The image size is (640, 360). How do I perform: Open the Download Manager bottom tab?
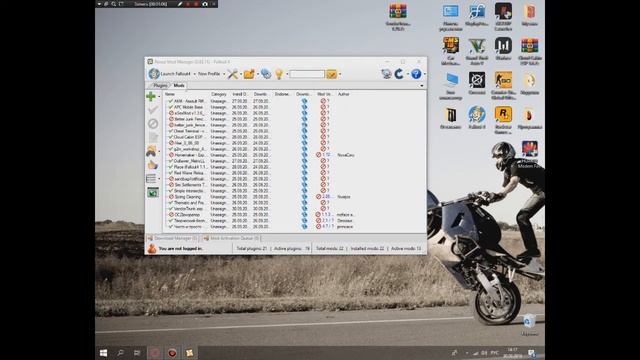tap(173, 238)
